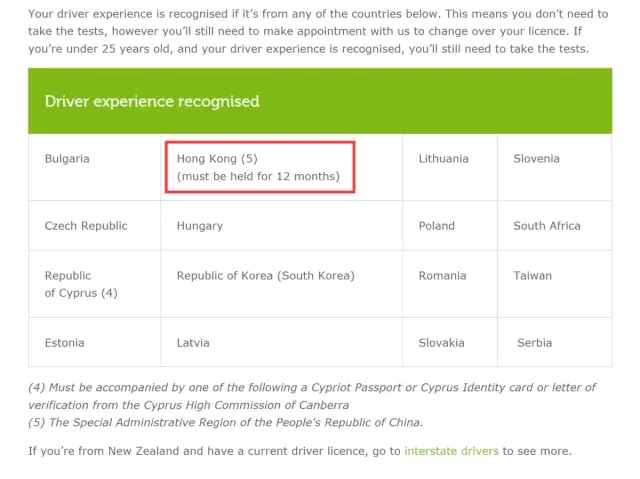Click footnote (5) about Special Administrative Region
Viewport: 640px width, 479px height.
pyautogui.click(x=225, y=422)
